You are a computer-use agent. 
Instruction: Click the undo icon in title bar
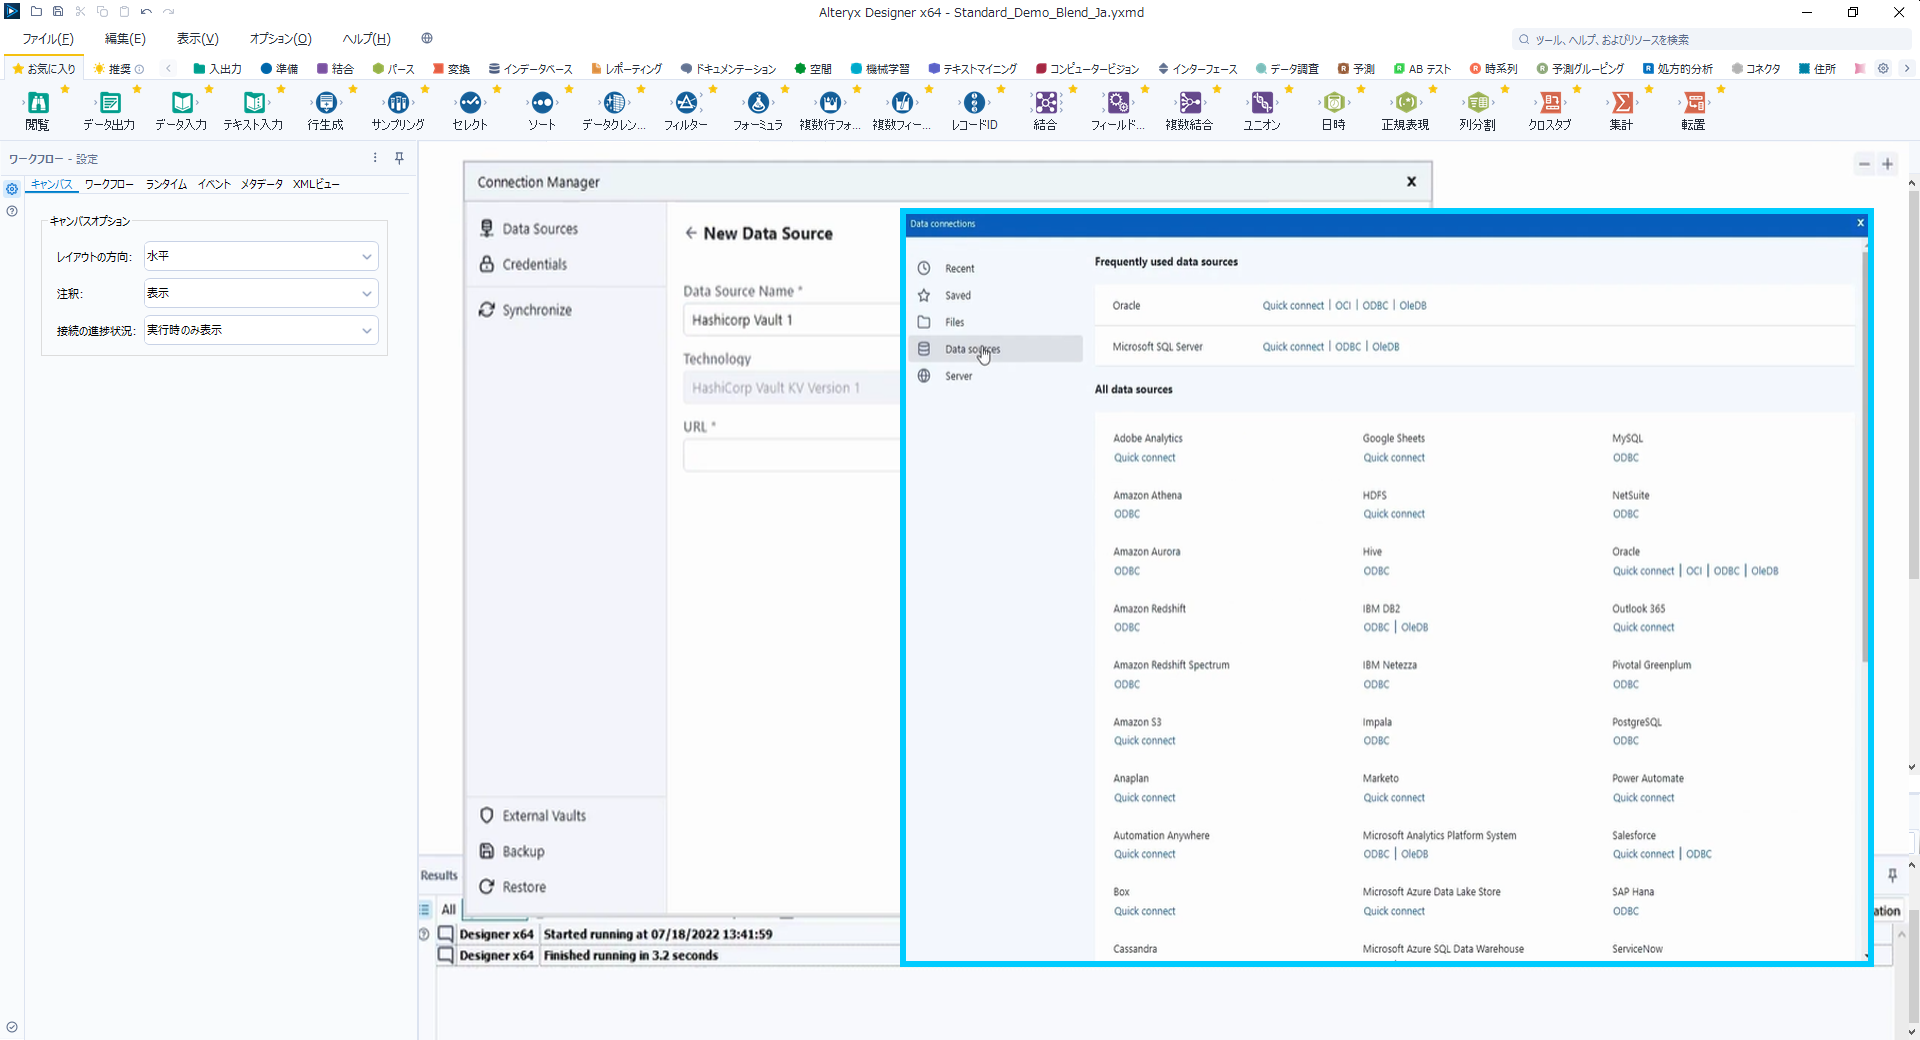tap(146, 12)
